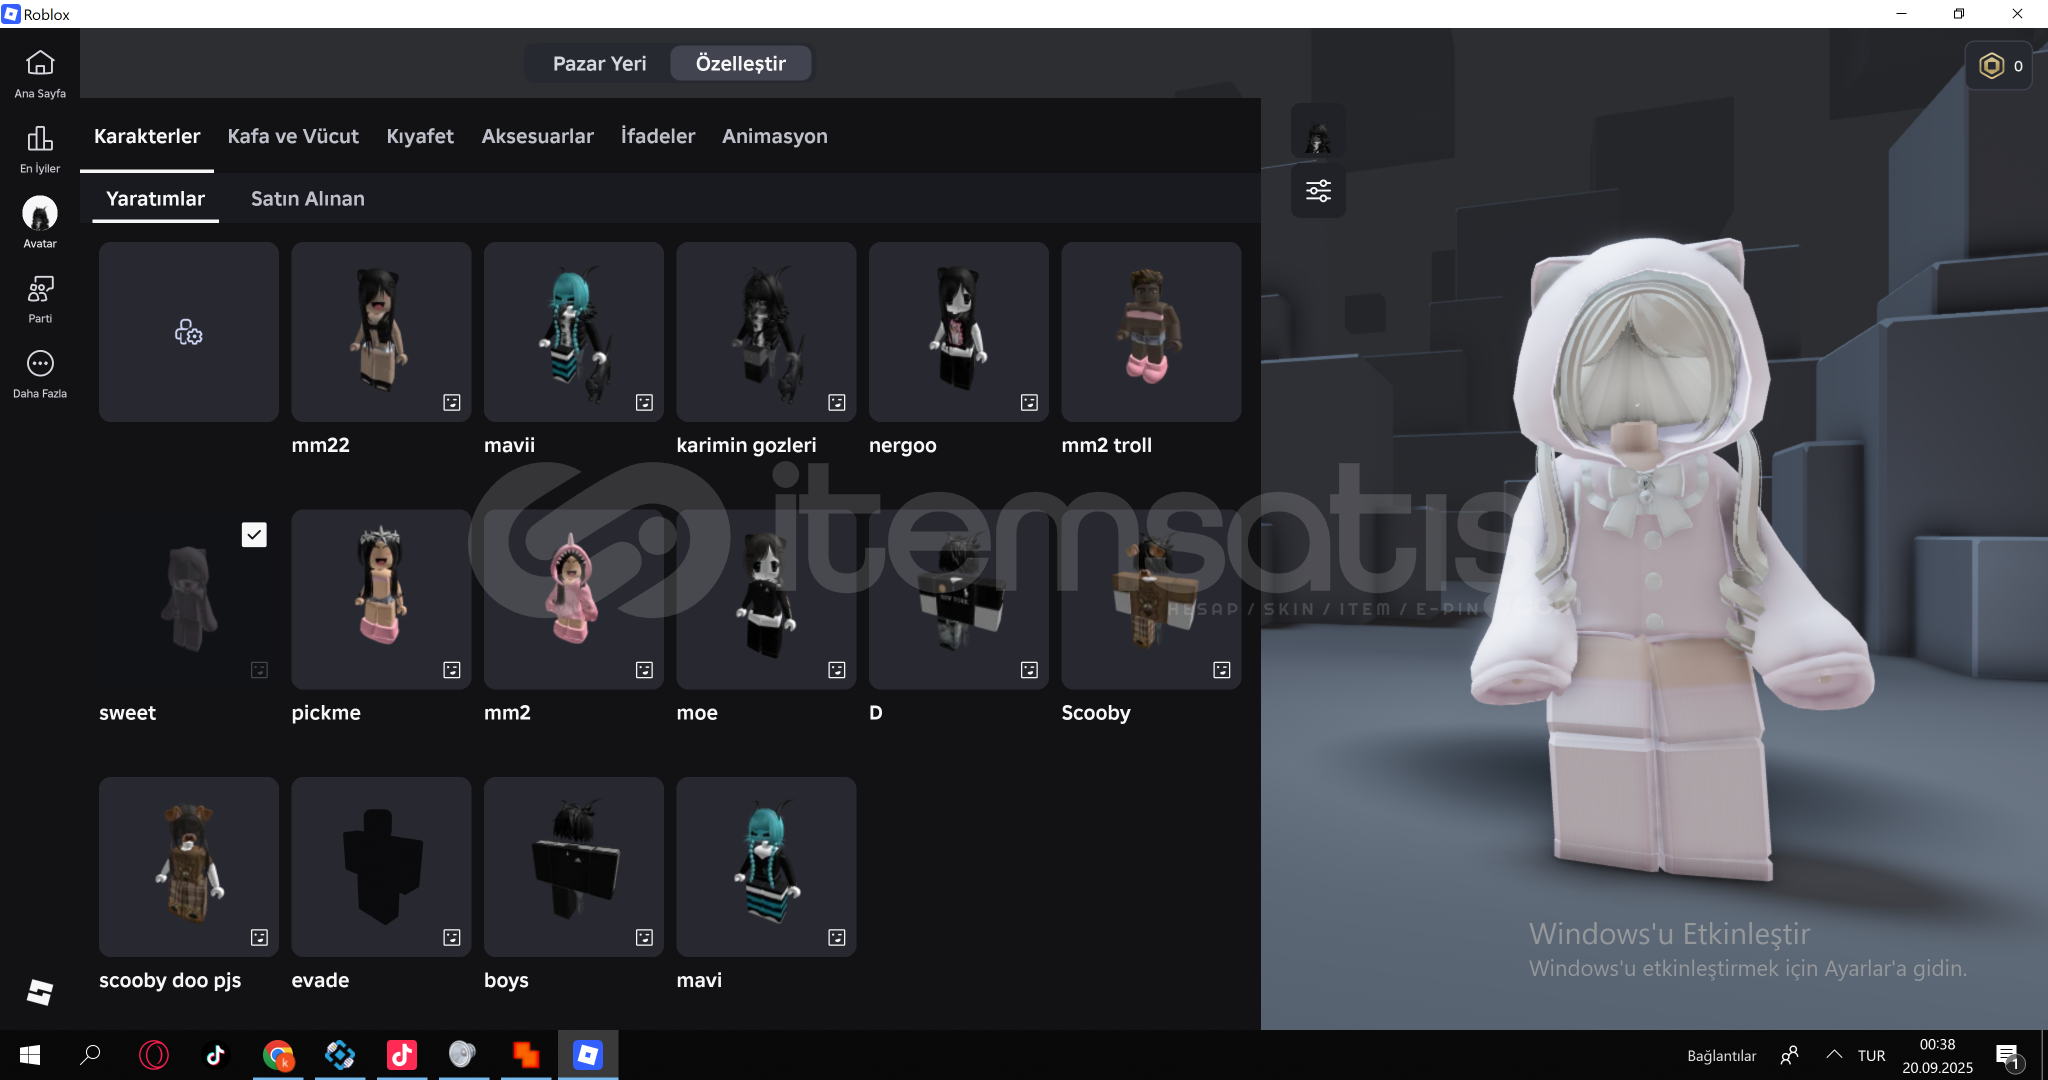Open avatar view settings sliders icon
Viewport: 2048px width, 1080px height.
coord(1318,190)
